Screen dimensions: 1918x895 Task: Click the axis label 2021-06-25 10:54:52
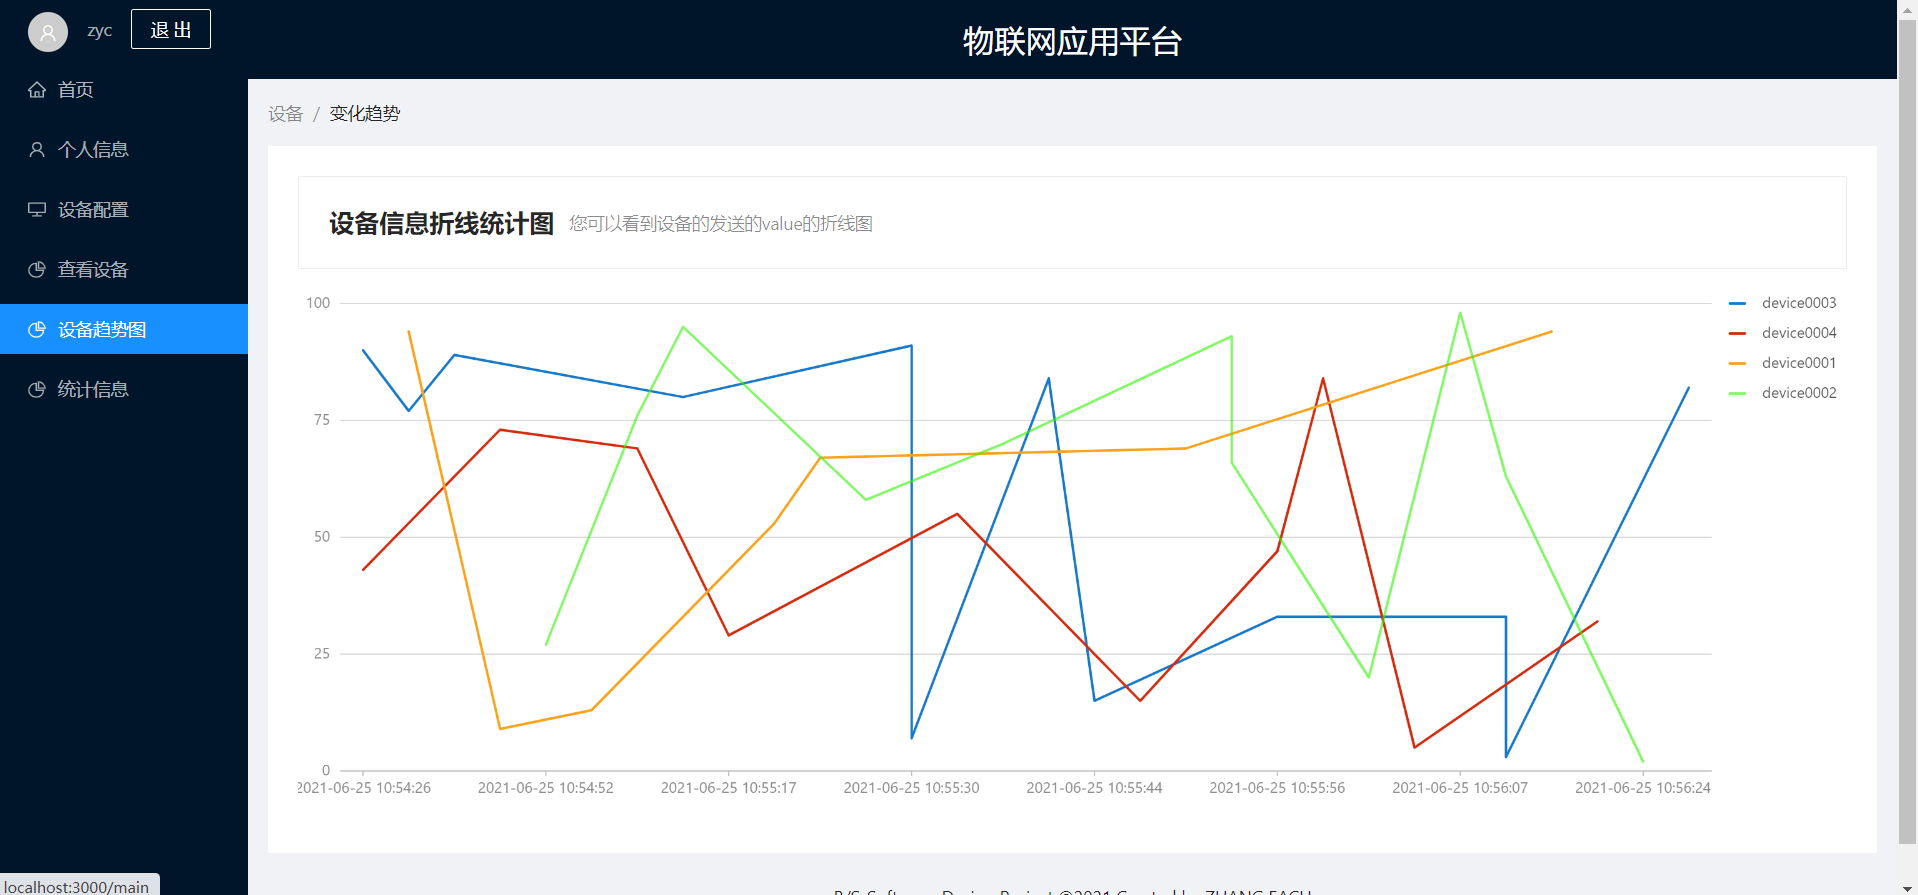pyautogui.click(x=545, y=788)
